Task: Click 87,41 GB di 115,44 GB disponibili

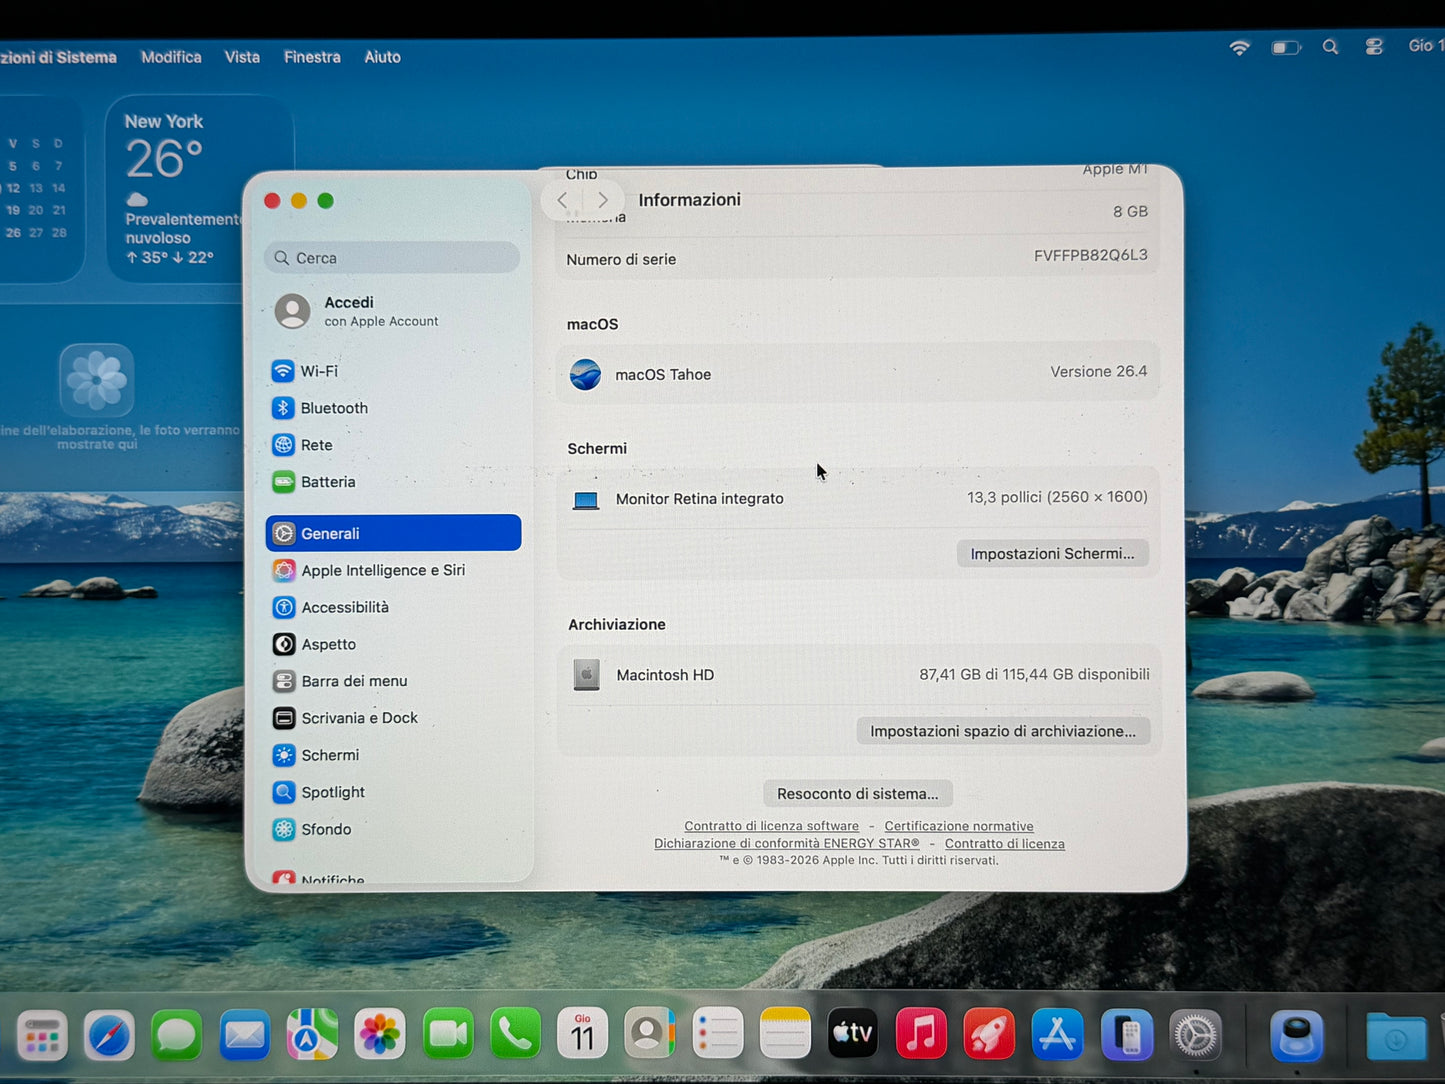Action: tap(1034, 675)
